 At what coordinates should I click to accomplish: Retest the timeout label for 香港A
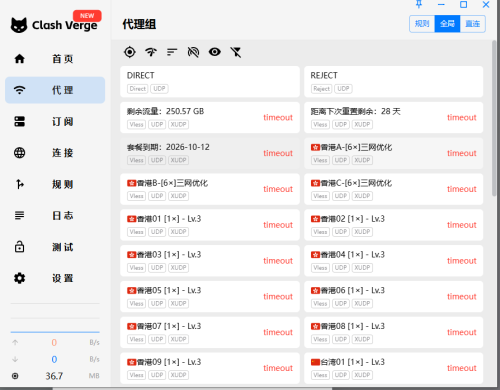click(x=462, y=153)
